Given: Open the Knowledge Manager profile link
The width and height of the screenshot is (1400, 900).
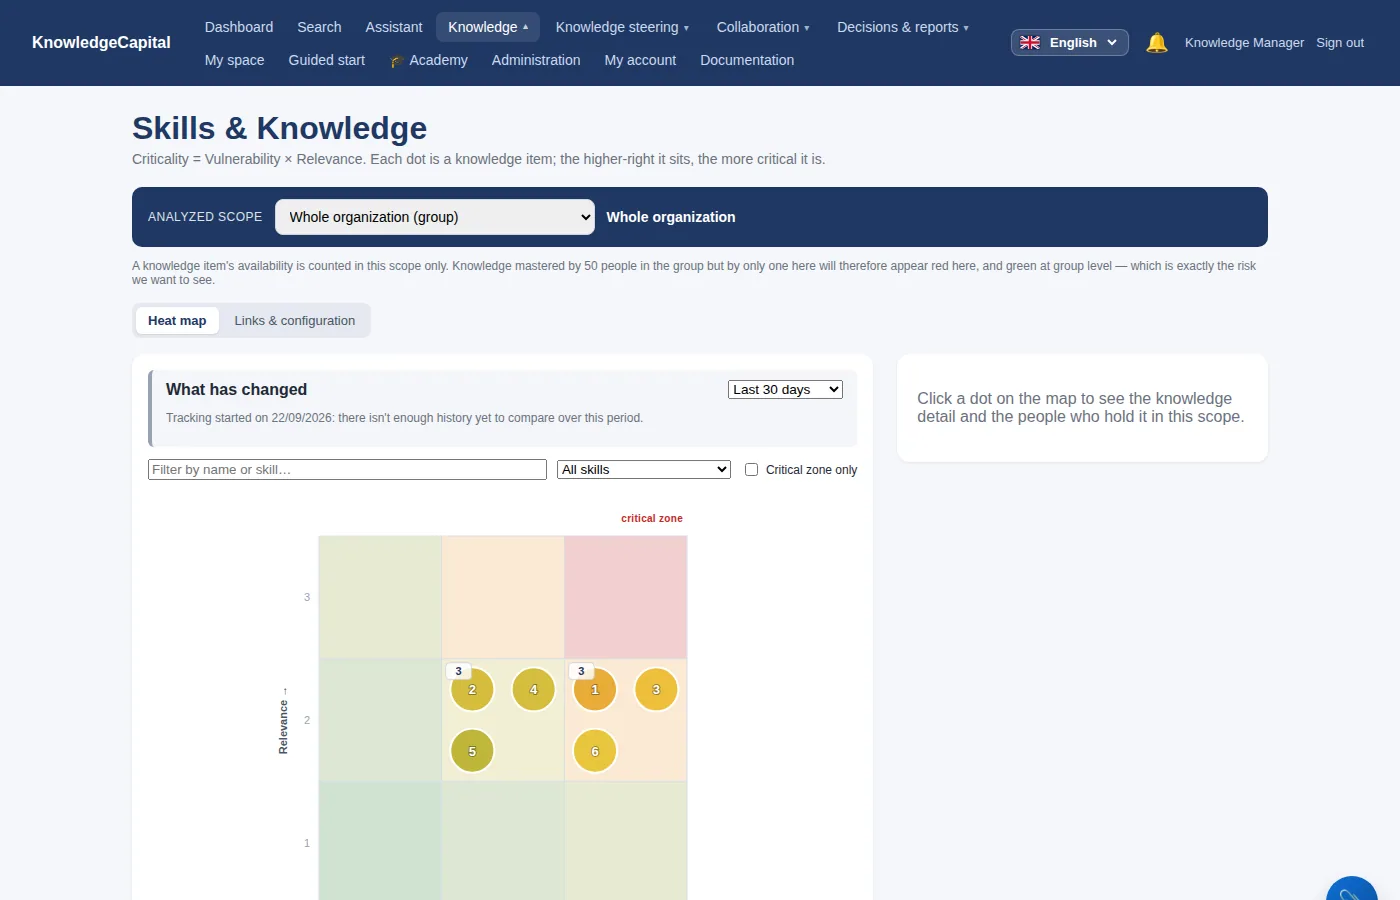Looking at the screenshot, I should pos(1244,42).
